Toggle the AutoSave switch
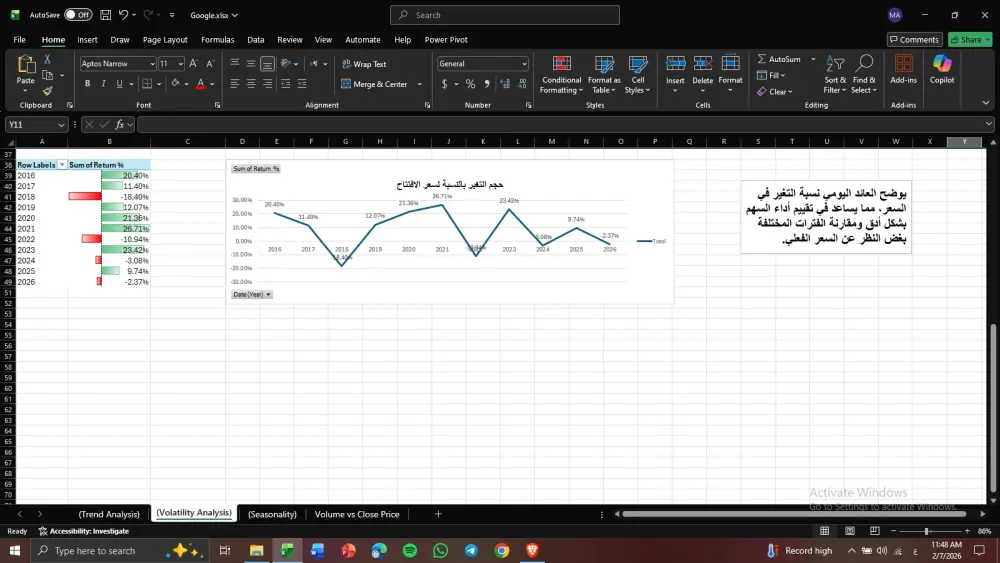The width and height of the screenshot is (1000, 563). coord(78,15)
